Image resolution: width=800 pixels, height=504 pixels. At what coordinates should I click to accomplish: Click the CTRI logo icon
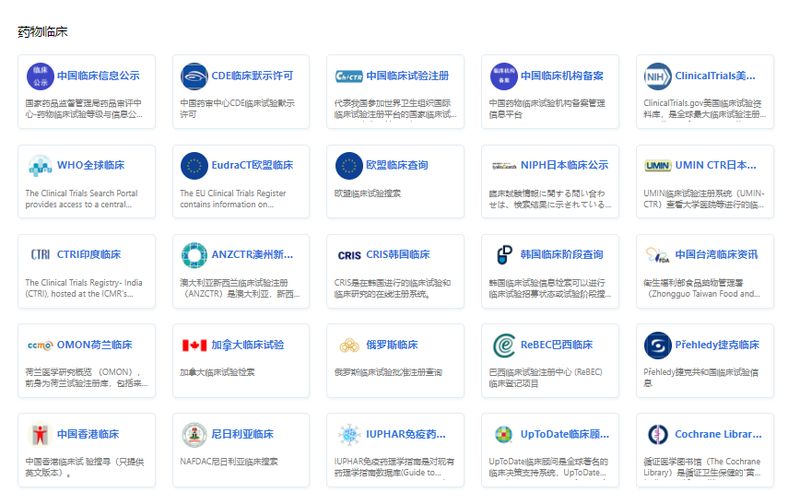[40, 254]
